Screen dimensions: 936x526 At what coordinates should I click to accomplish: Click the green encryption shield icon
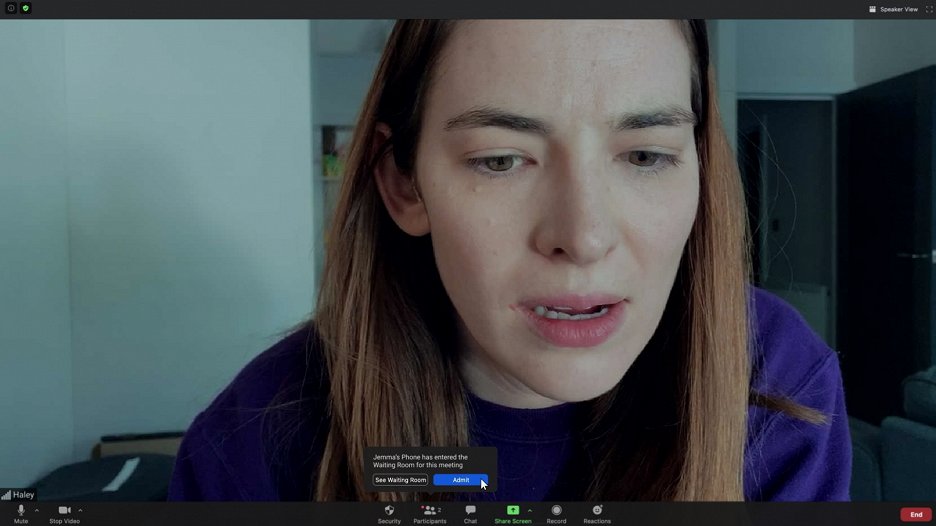tap(26, 8)
